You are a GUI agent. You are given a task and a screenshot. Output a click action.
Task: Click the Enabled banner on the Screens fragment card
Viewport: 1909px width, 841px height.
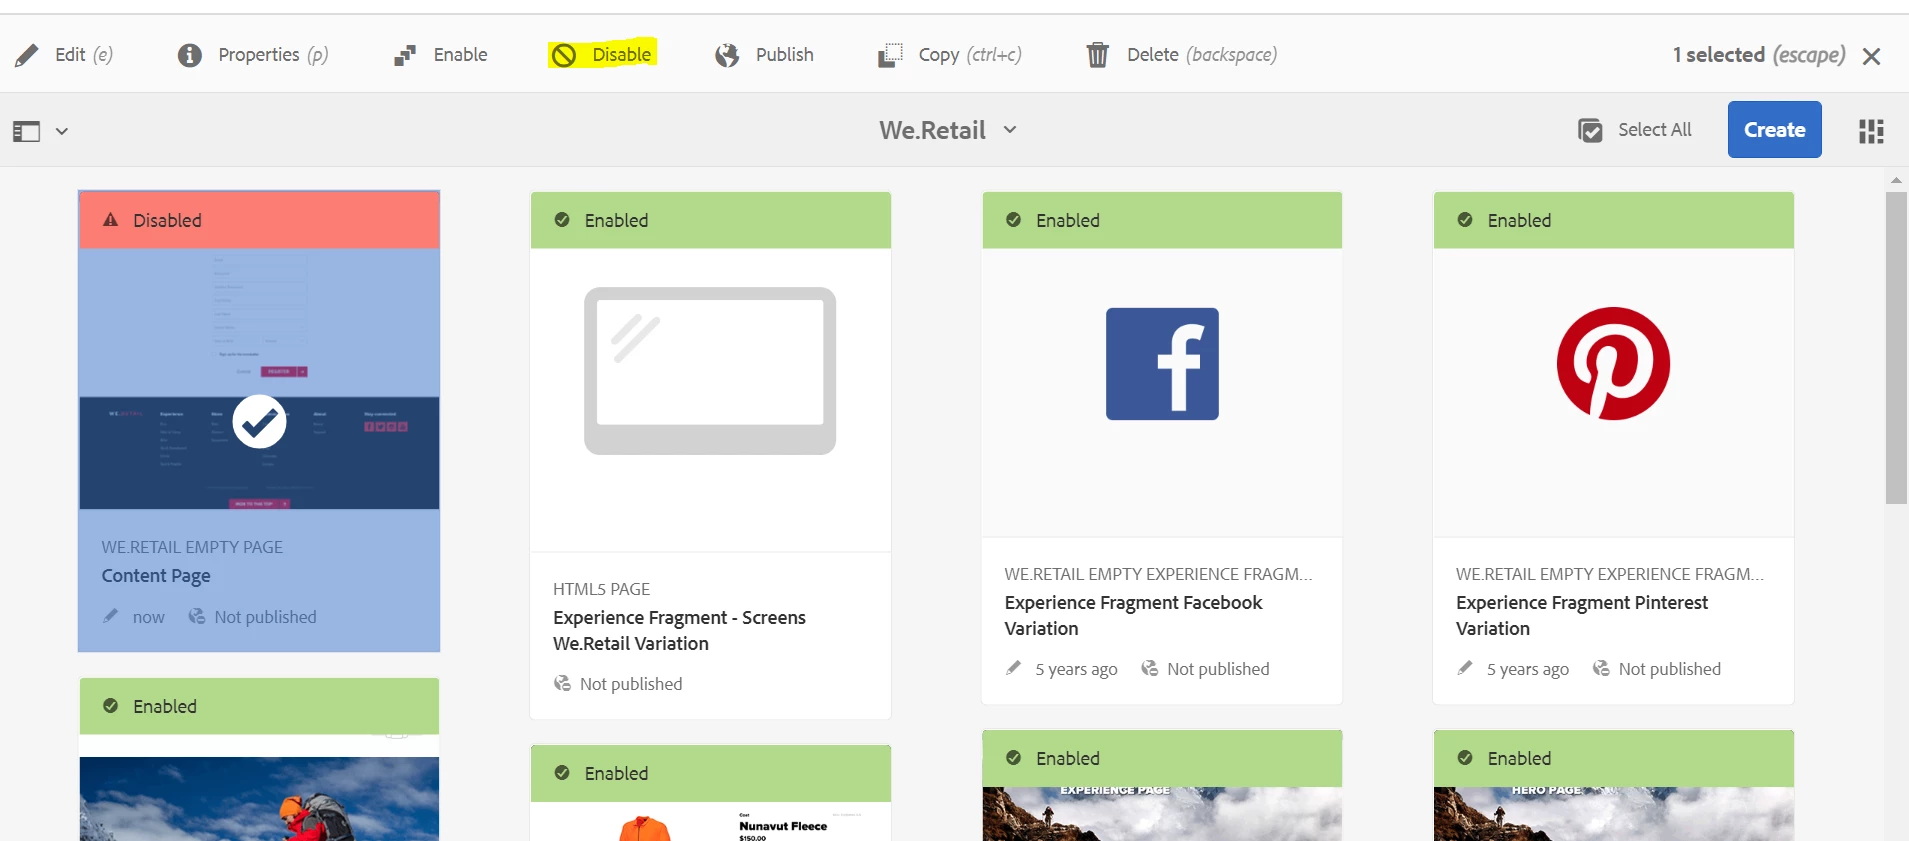710,220
